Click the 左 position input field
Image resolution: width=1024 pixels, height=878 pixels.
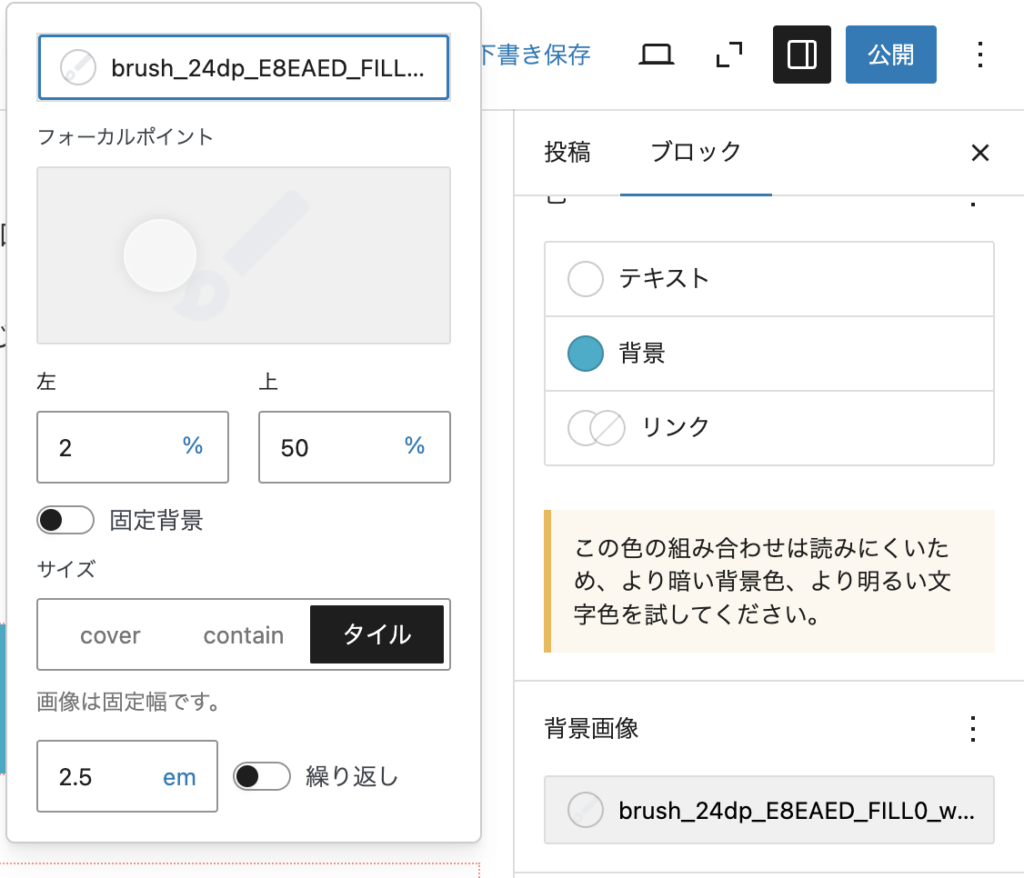[133, 447]
